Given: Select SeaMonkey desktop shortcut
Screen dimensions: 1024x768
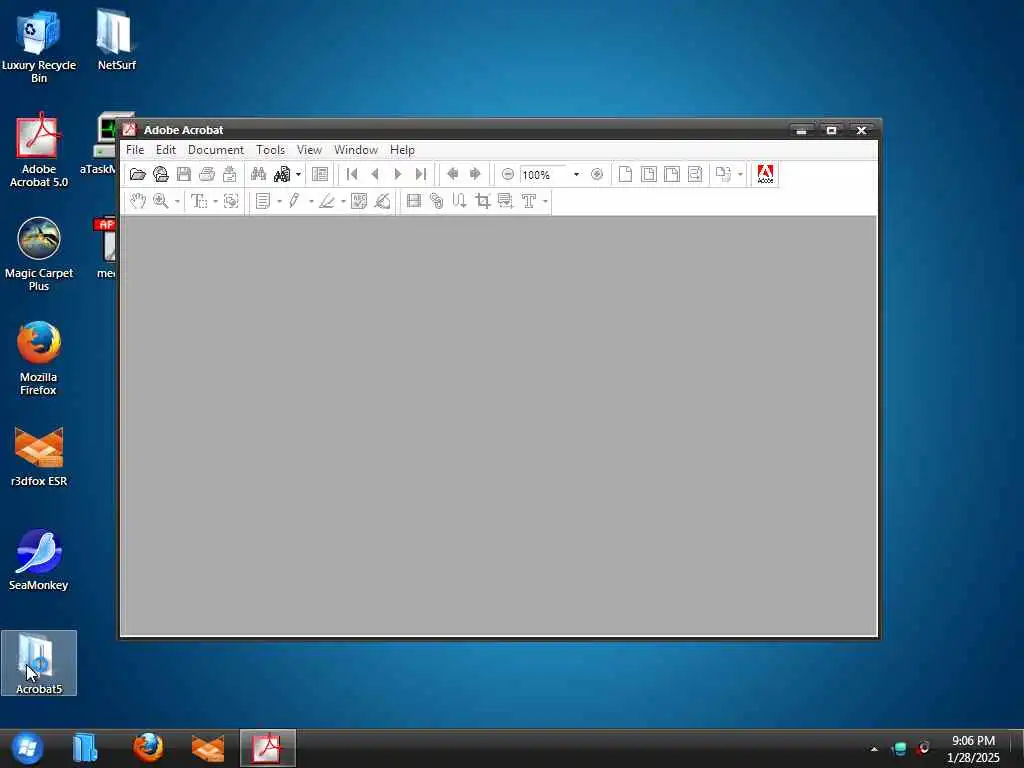Looking at the screenshot, I should click(39, 560).
